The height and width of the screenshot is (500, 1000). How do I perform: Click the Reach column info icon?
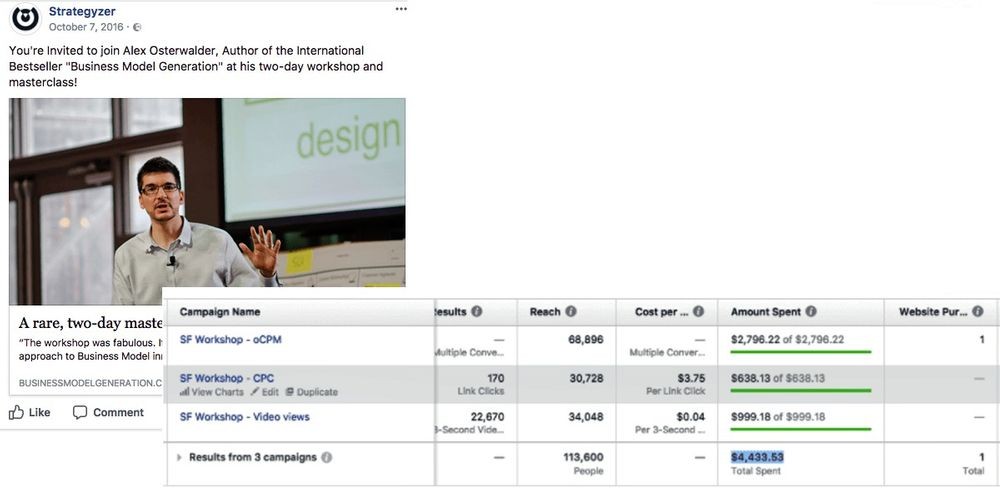[571, 312]
